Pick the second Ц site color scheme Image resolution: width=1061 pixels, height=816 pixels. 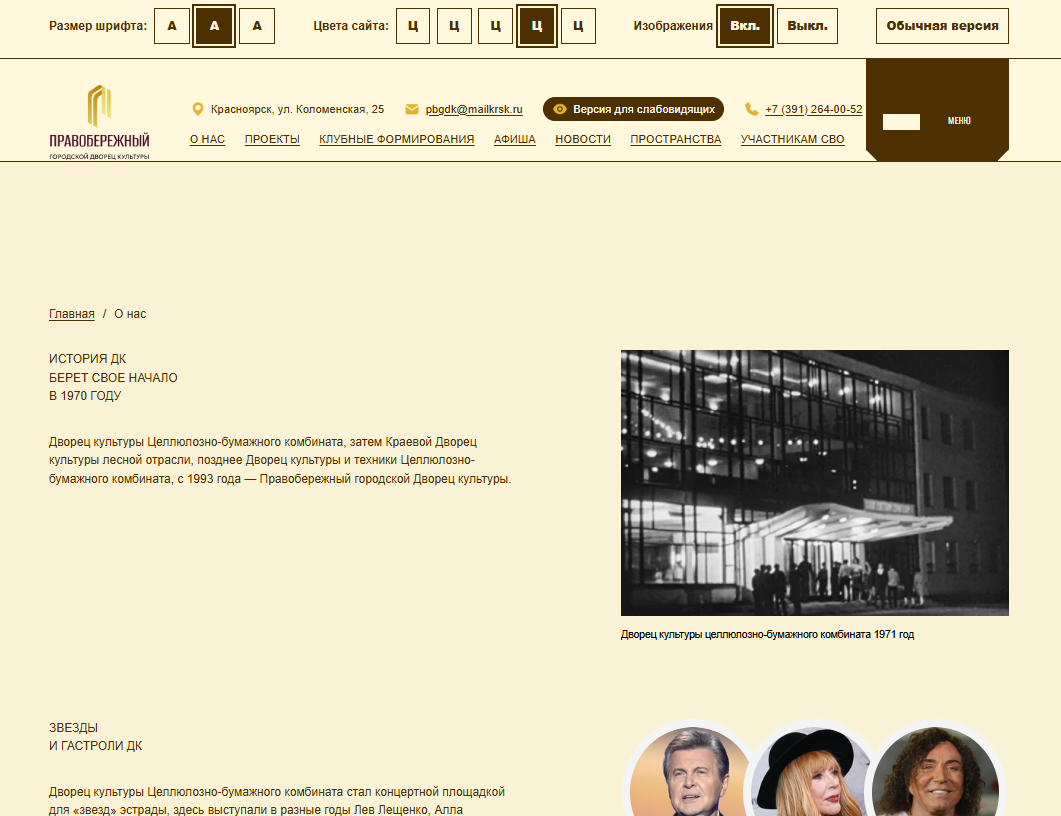click(x=454, y=26)
